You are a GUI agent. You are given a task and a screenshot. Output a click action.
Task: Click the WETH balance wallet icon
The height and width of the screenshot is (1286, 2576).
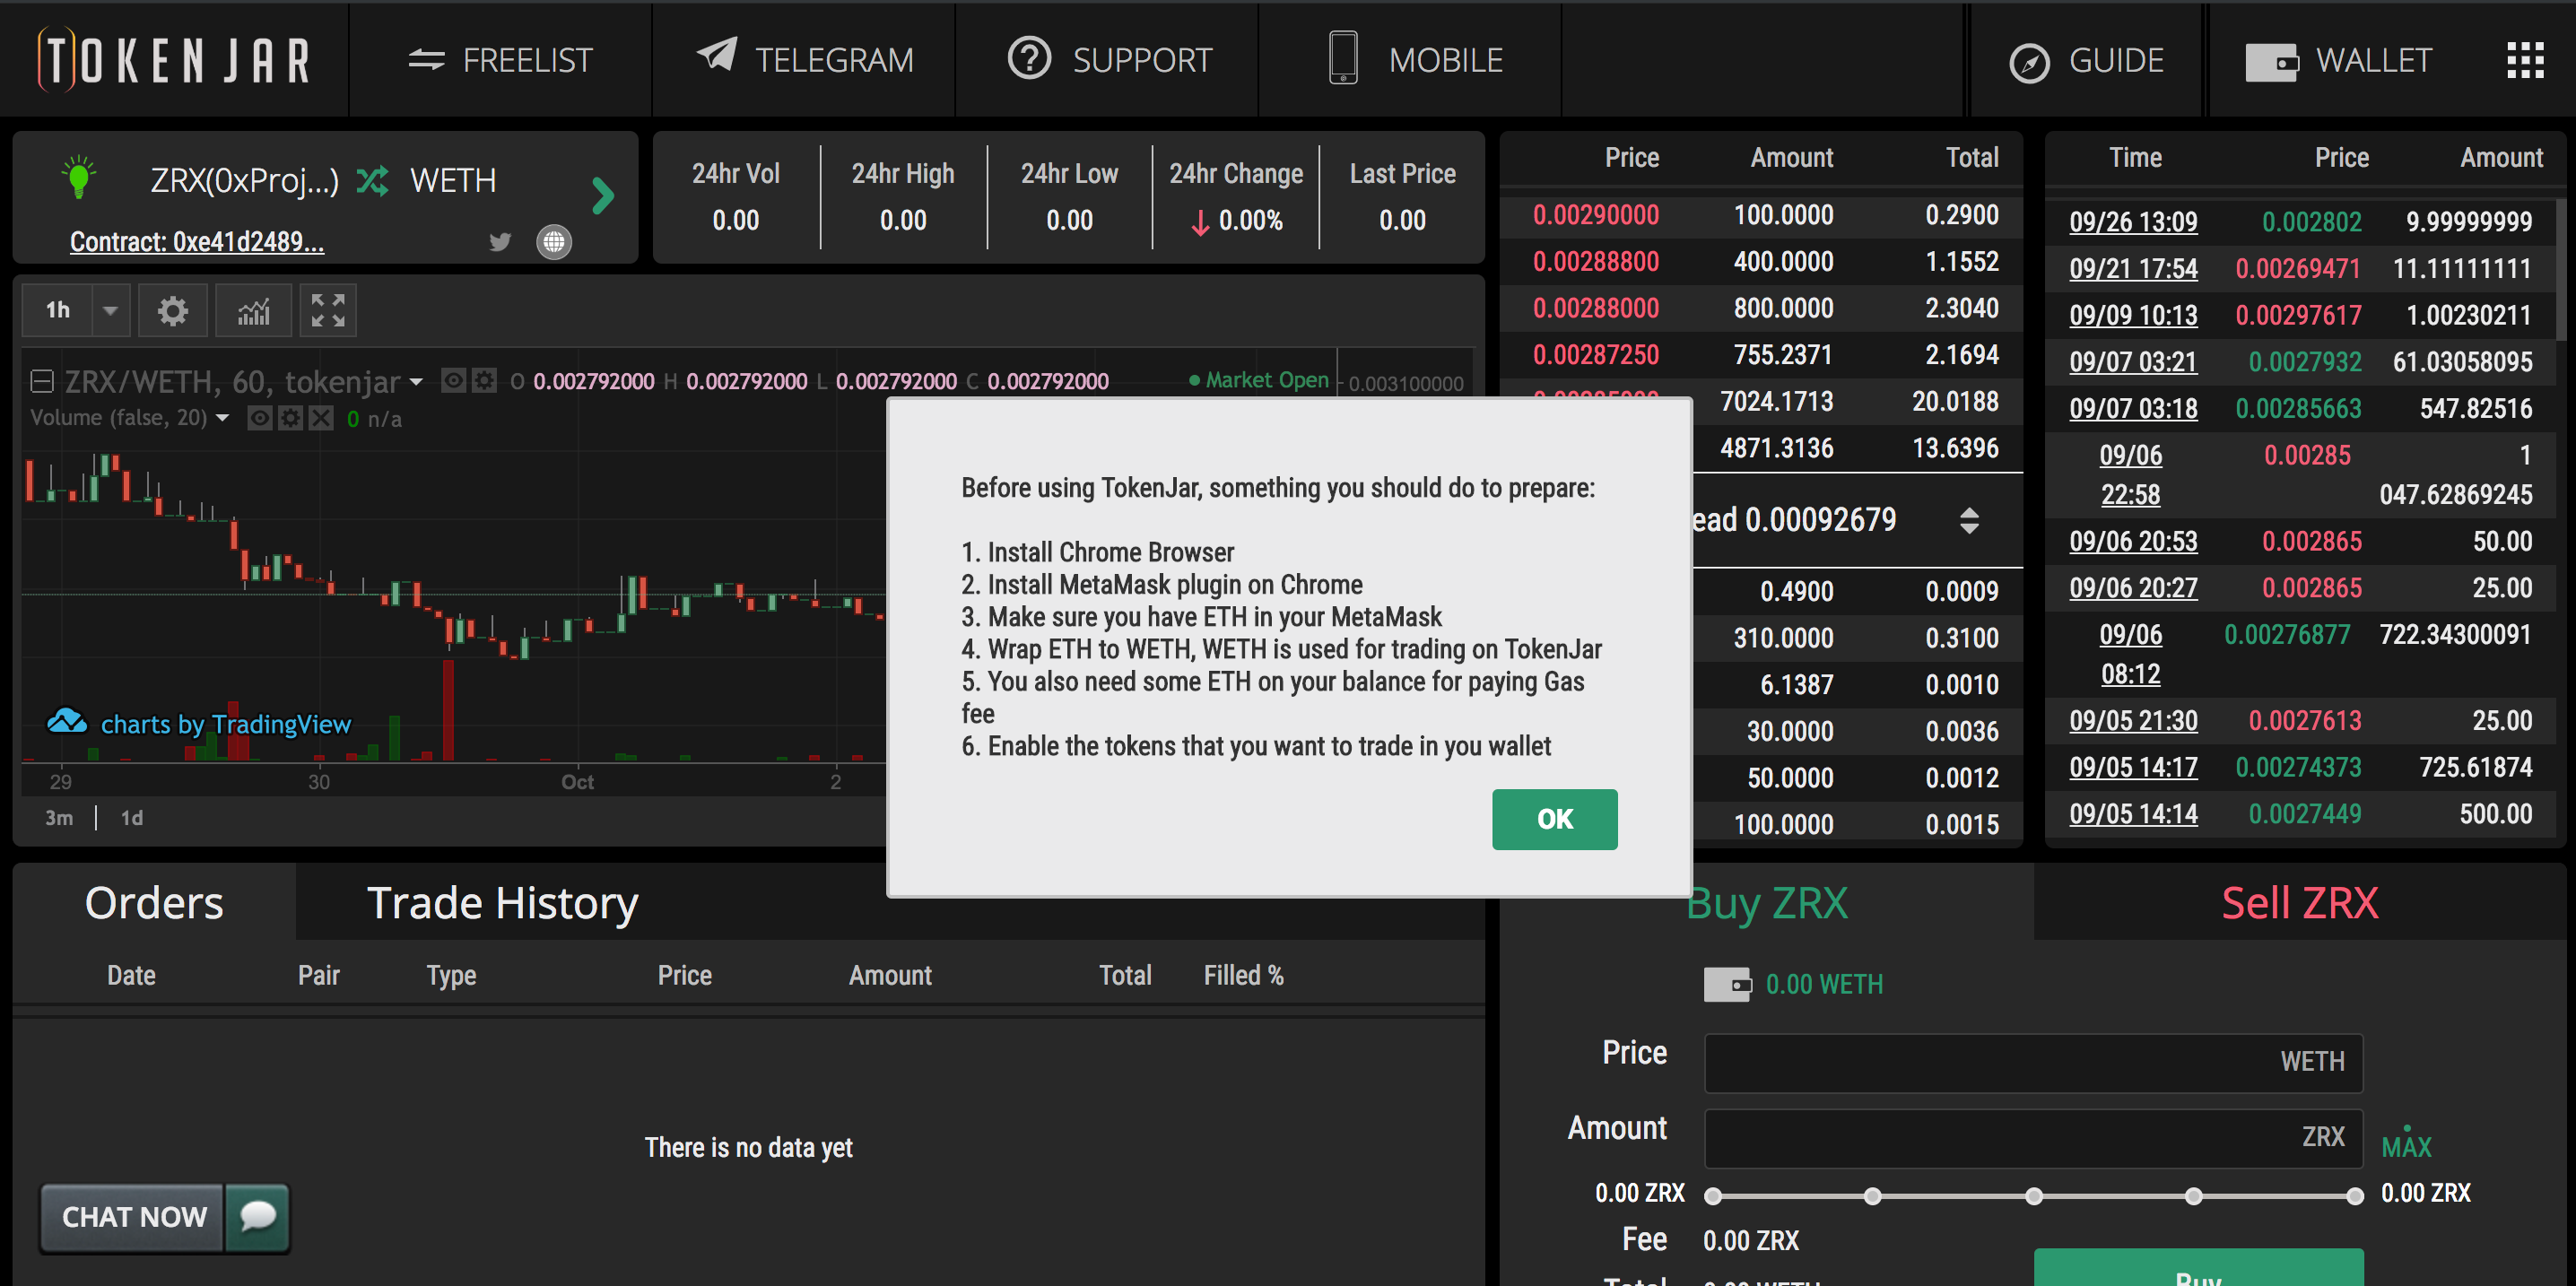pos(1727,984)
